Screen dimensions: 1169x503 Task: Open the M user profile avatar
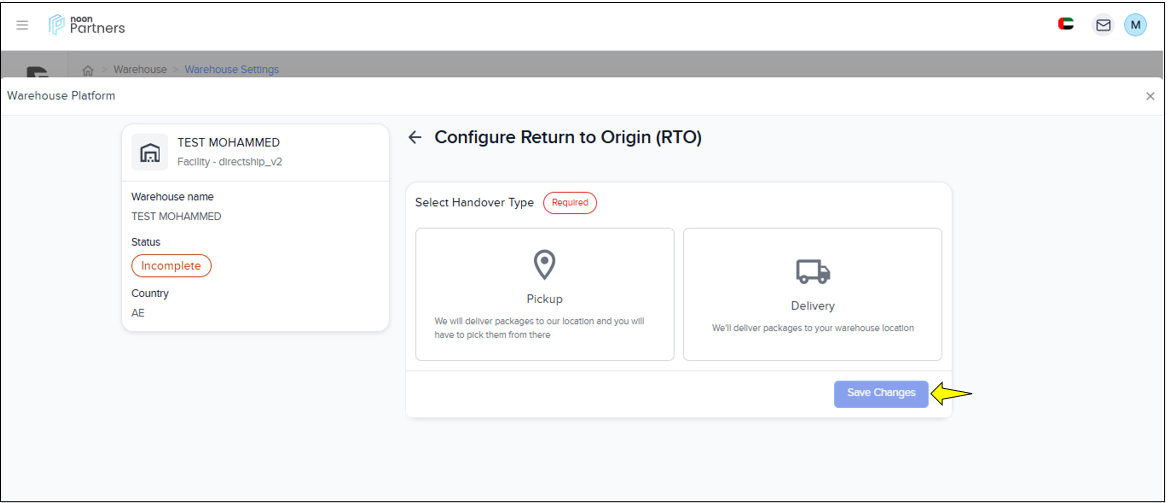click(x=1135, y=25)
